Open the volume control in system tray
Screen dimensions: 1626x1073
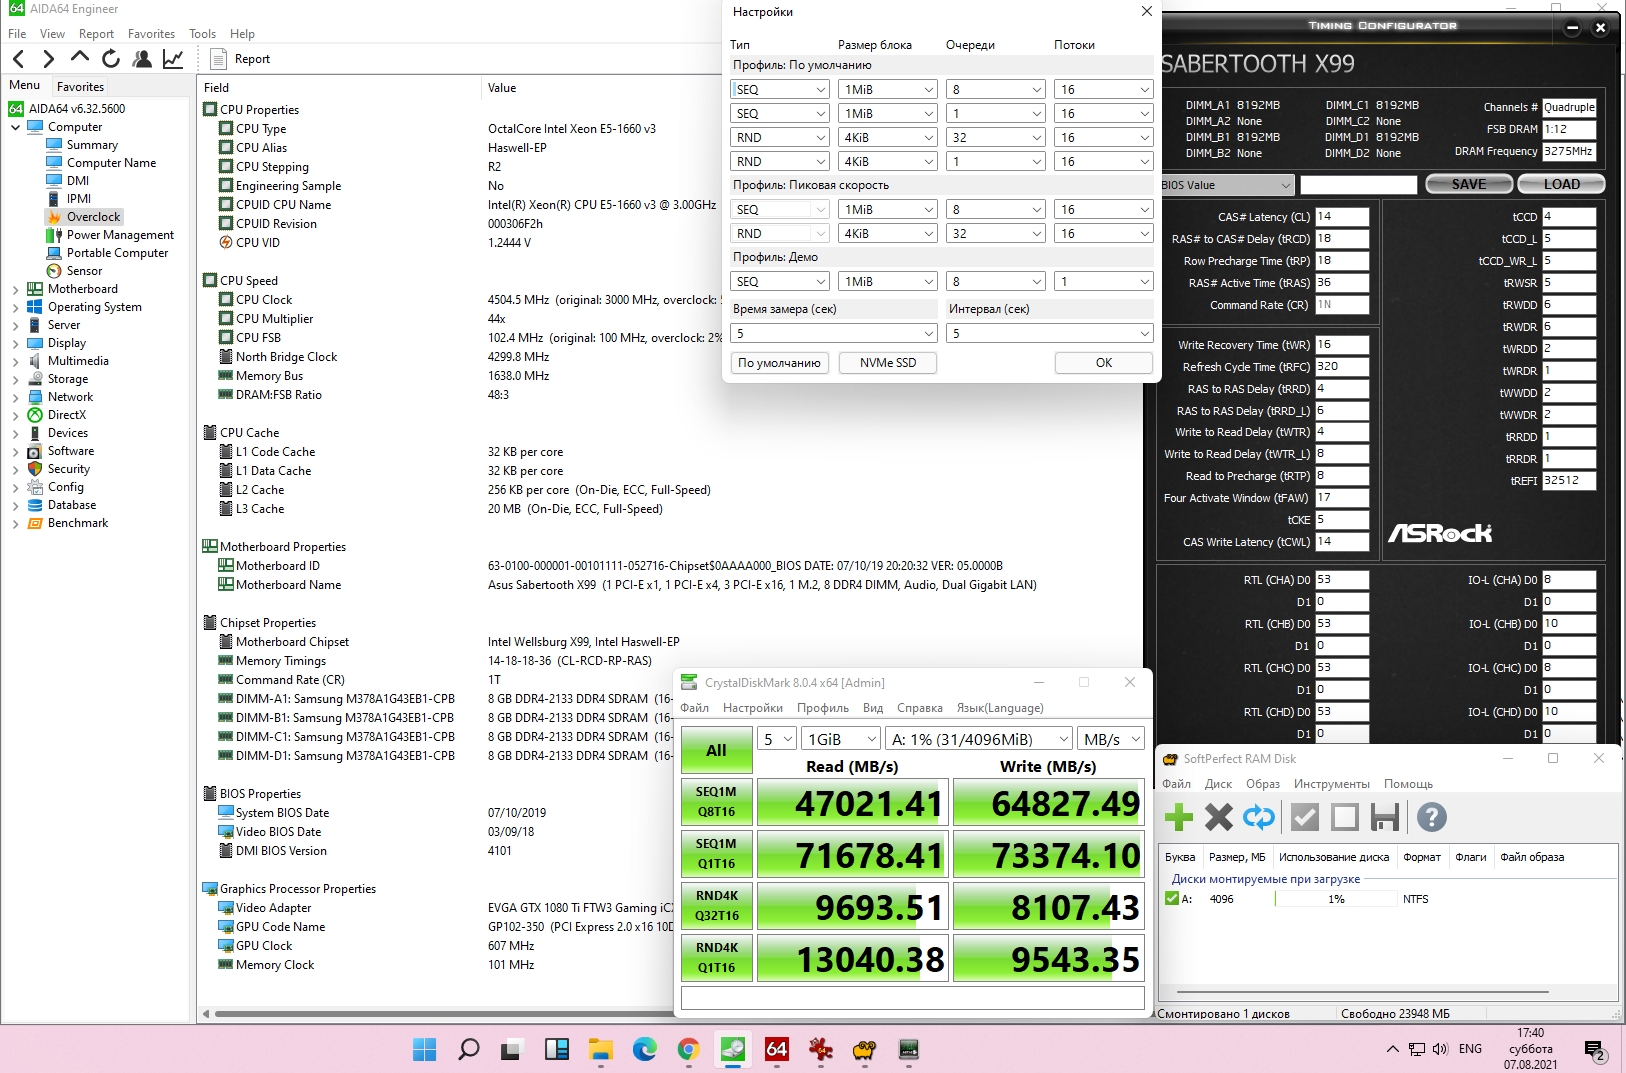pos(1440,1049)
